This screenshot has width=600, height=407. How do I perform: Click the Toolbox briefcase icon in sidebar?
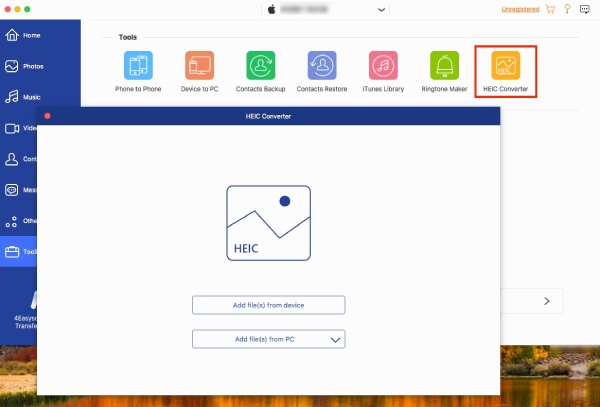click(x=12, y=252)
